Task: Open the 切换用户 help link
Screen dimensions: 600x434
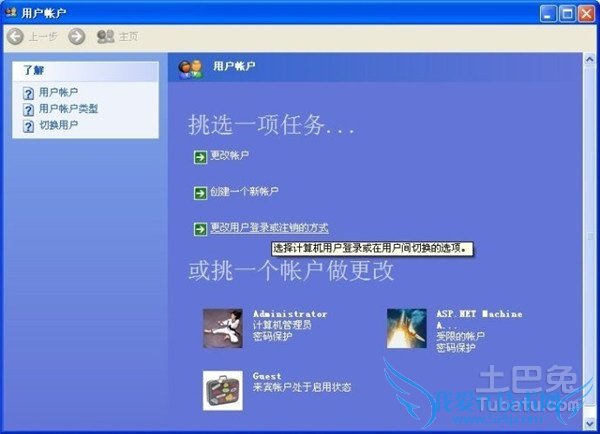Action: pyautogui.click(x=59, y=125)
